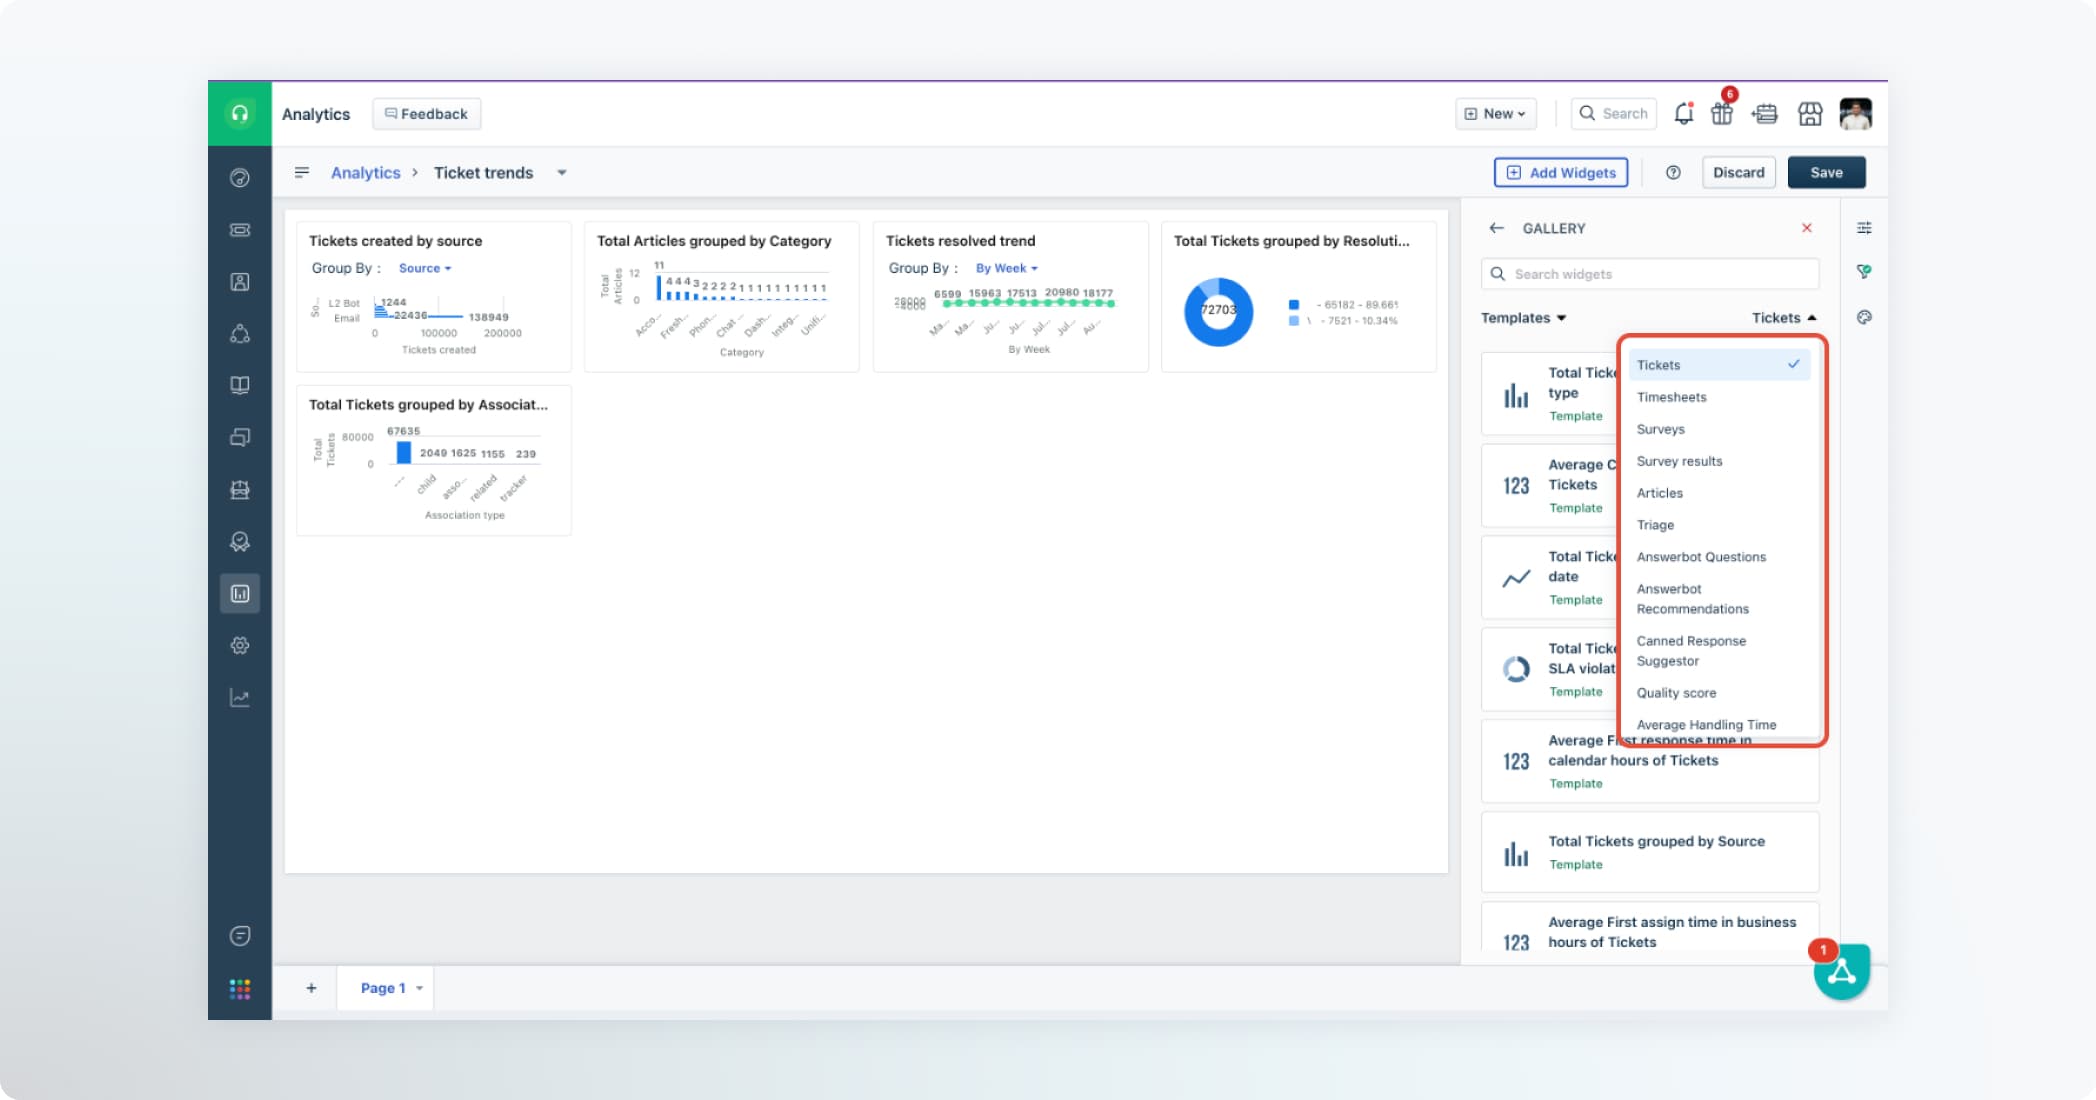
Task: Select Articles in the module list
Action: tap(1718, 493)
